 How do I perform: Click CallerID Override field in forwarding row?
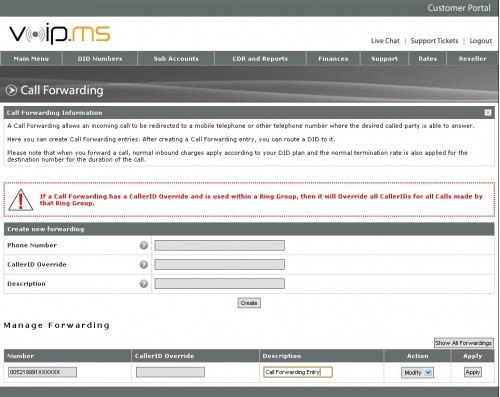(x=170, y=372)
